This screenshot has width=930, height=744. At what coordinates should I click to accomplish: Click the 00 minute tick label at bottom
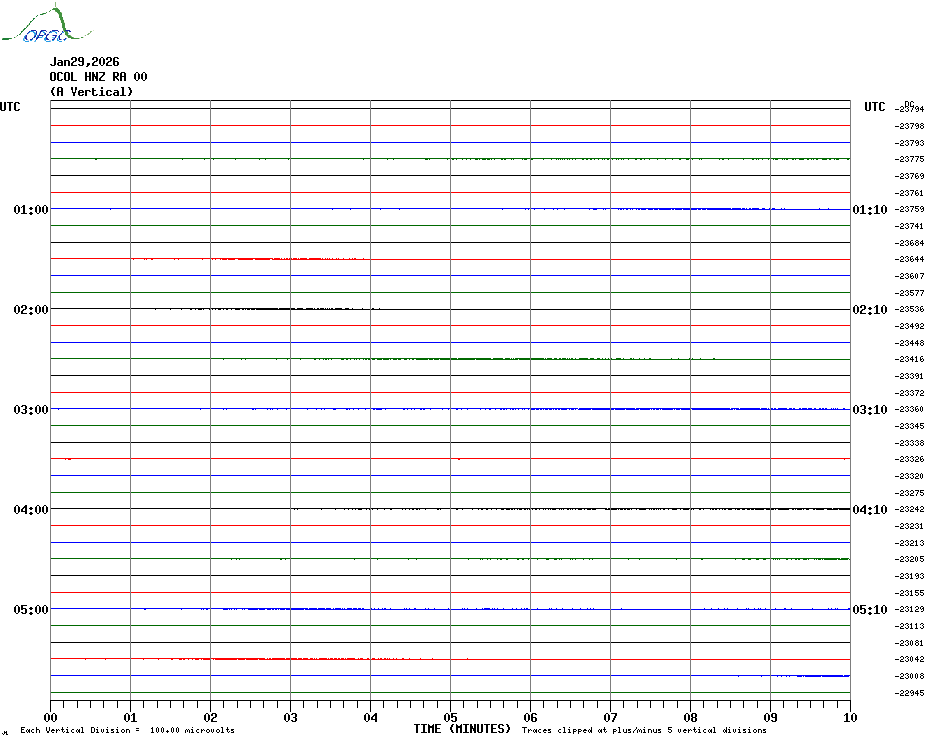click(51, 717)
